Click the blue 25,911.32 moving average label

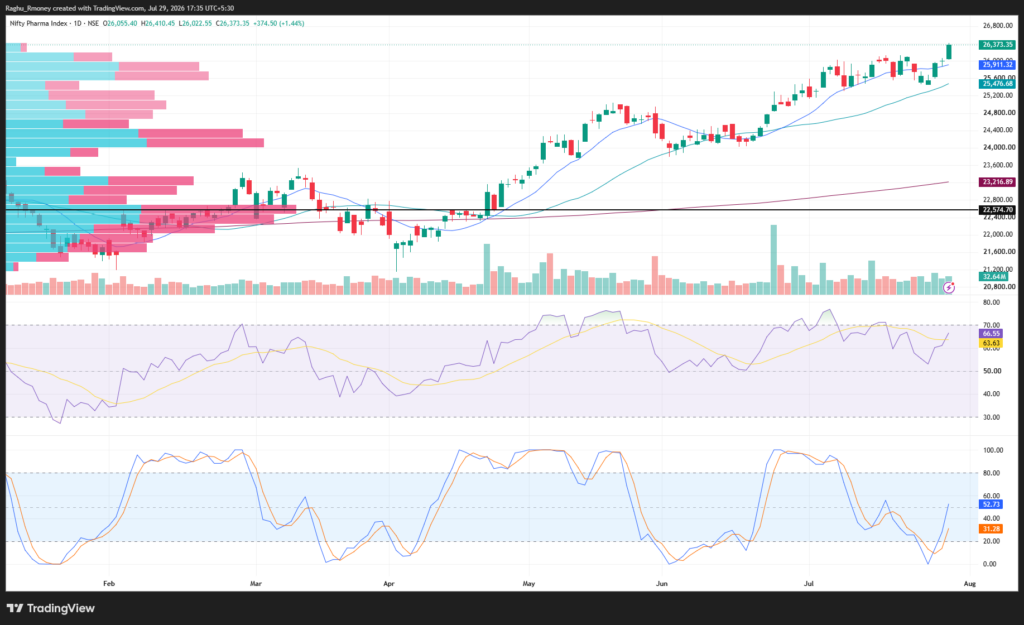point(997,64)
